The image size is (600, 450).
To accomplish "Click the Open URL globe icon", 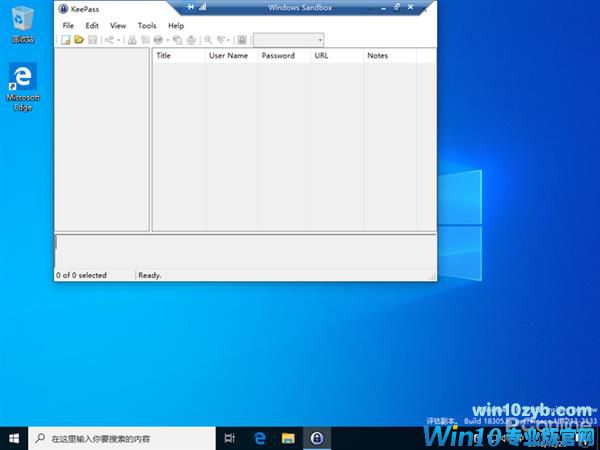I will coord(158,40).
